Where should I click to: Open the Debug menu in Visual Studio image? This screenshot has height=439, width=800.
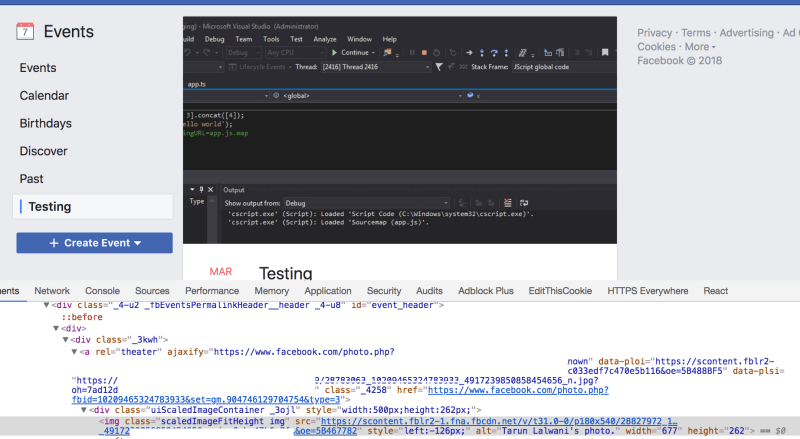click(214, 39)
